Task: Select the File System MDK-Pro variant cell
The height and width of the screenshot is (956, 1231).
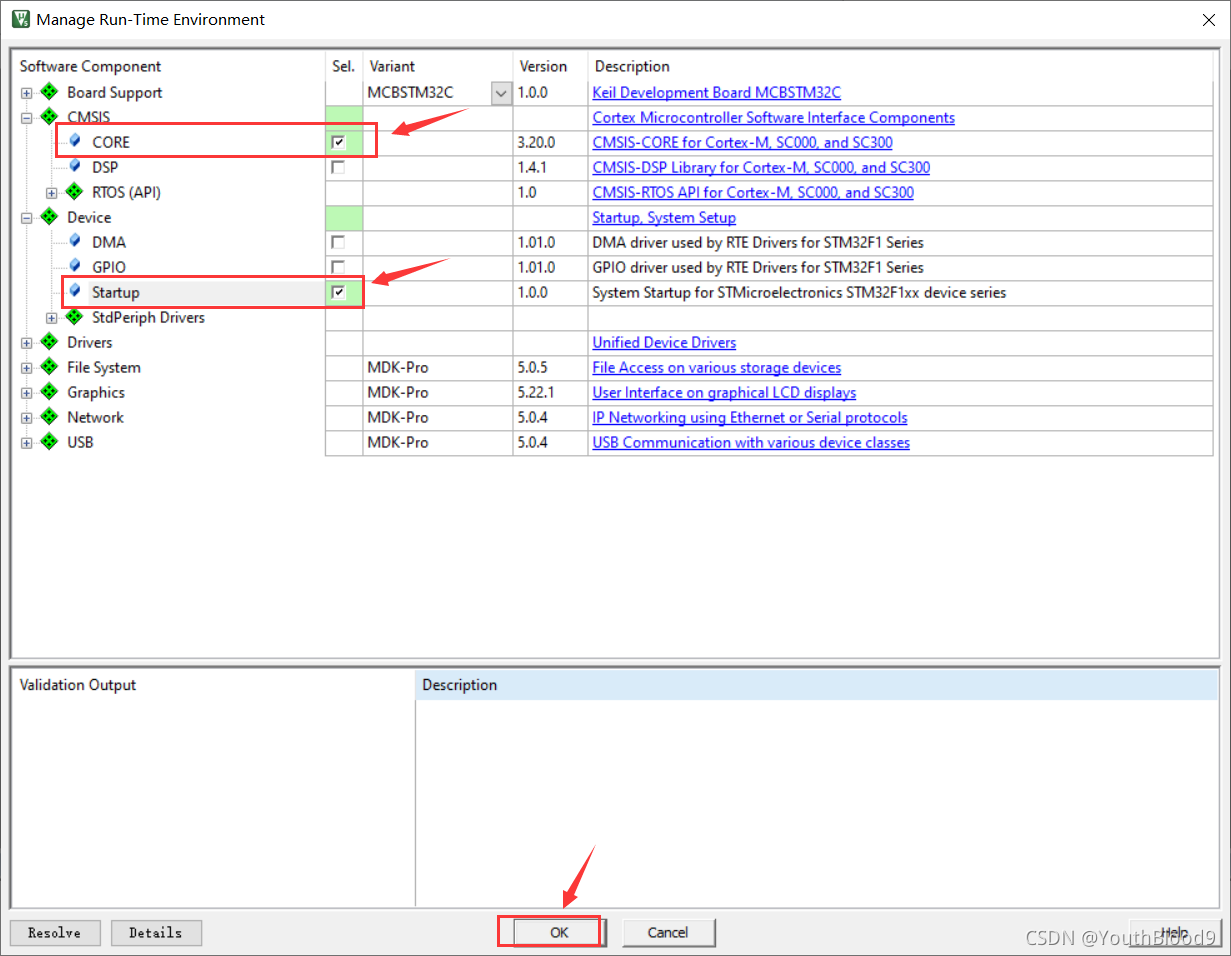Action: pyautogui.click(x=438, y=367)
